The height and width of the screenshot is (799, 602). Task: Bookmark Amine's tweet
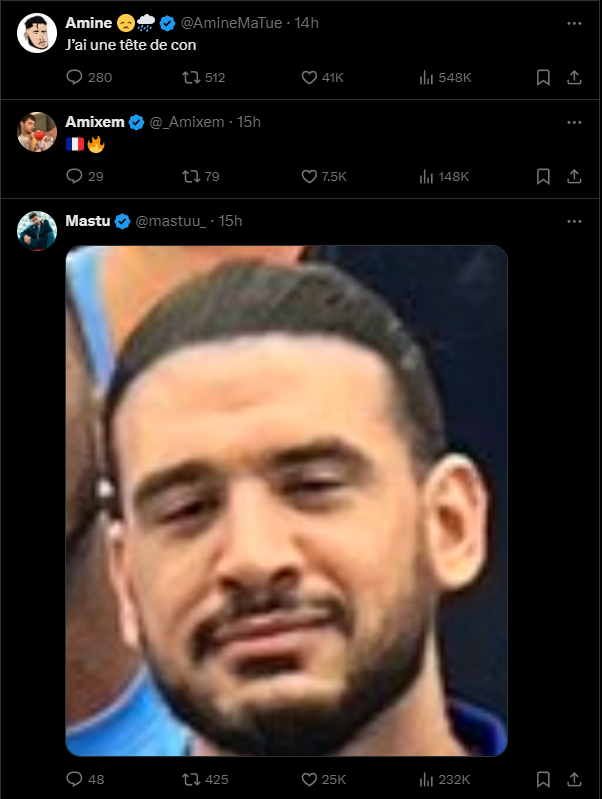543,77
